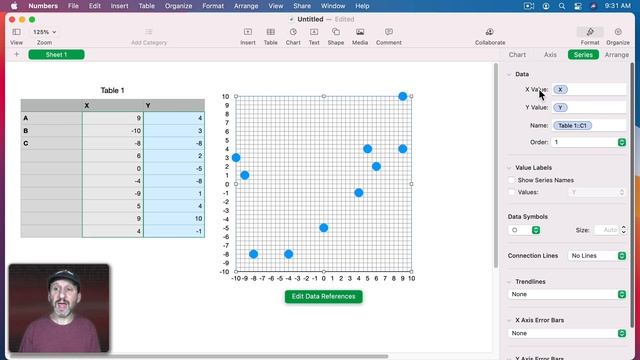Enable Show Series Names checkbox
This screenshot has height=360, width=640.
coord(511,180)
